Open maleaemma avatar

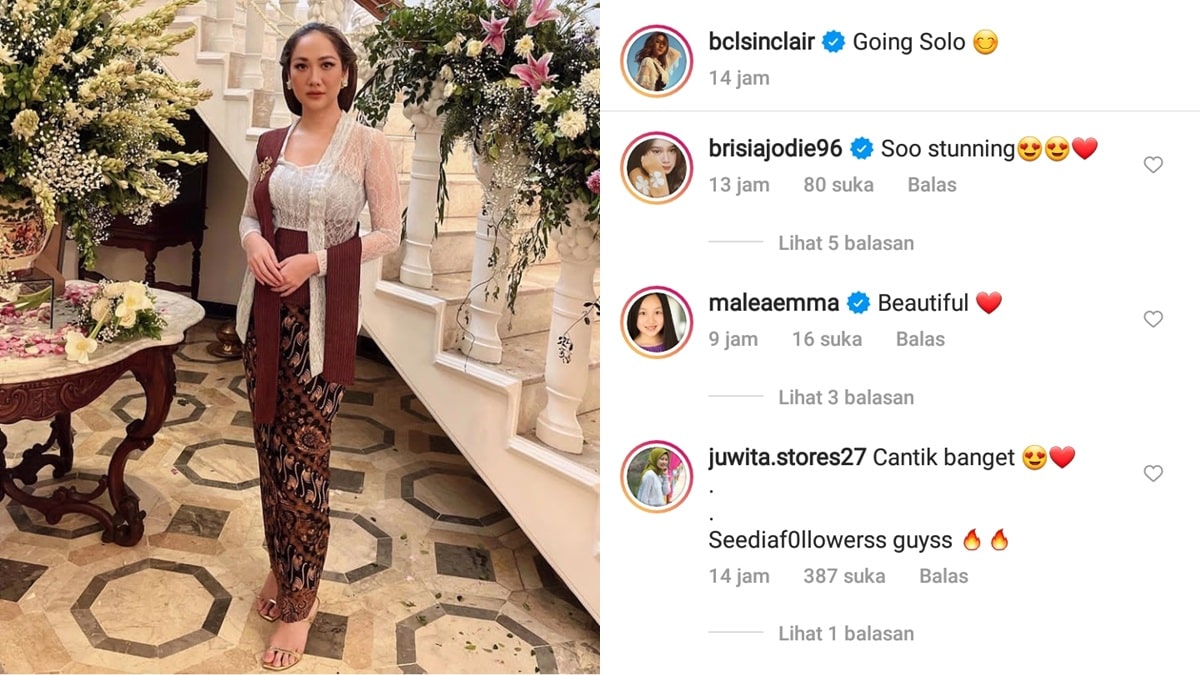pos(657,322)
